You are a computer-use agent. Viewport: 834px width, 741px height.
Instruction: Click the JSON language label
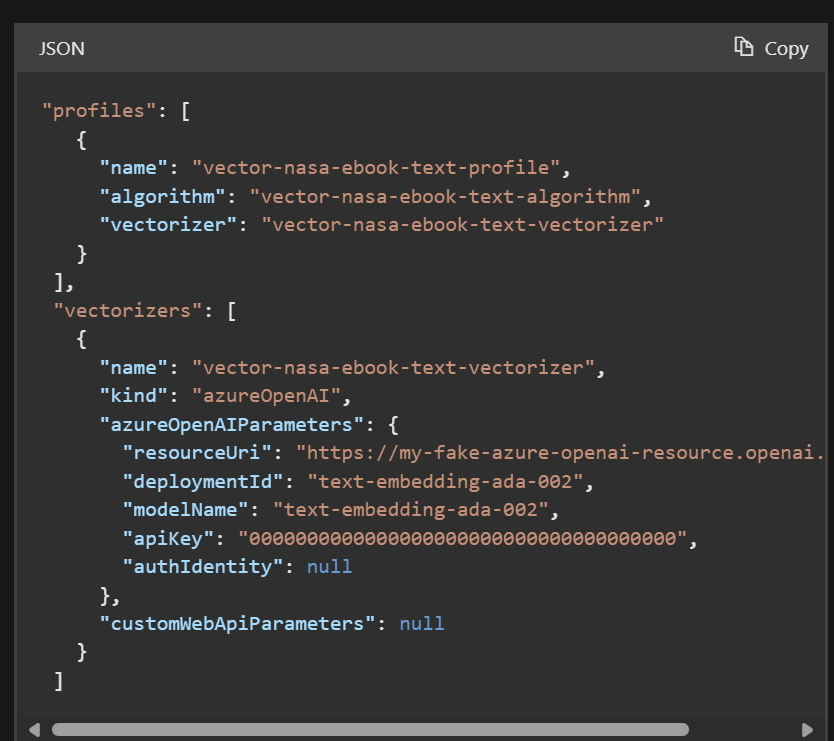coord(62,49)
